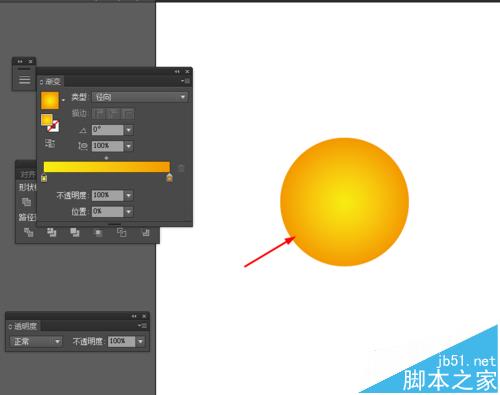Toggle apply gradient within stroke button
Image resolution: width=500 pixels, height=395 pixels.
(x=99, y=114)
